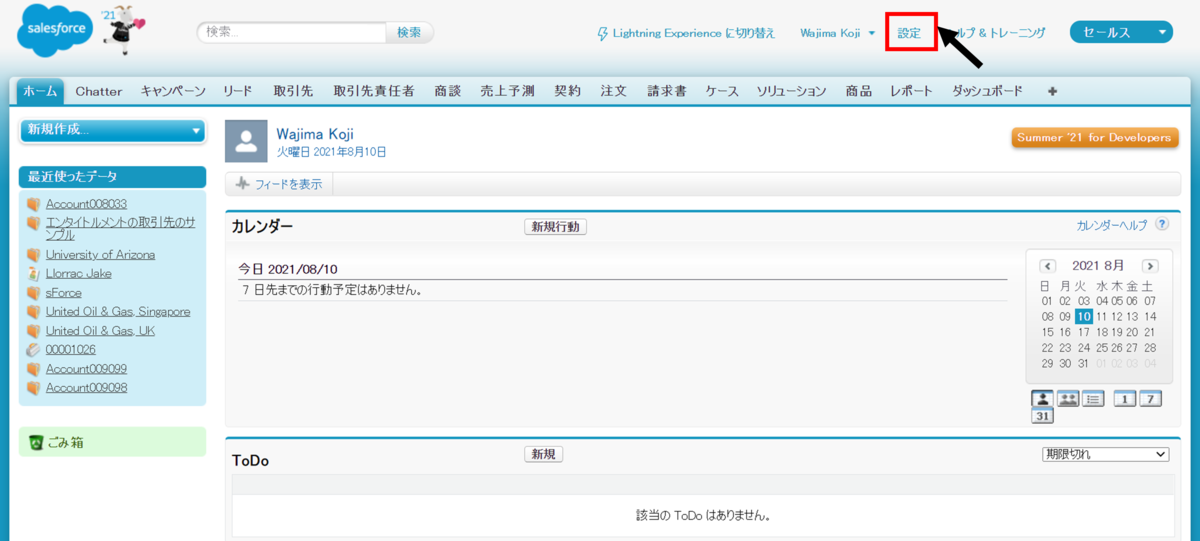
Task: Open the 取引先 tab
Action: (293, 91)
